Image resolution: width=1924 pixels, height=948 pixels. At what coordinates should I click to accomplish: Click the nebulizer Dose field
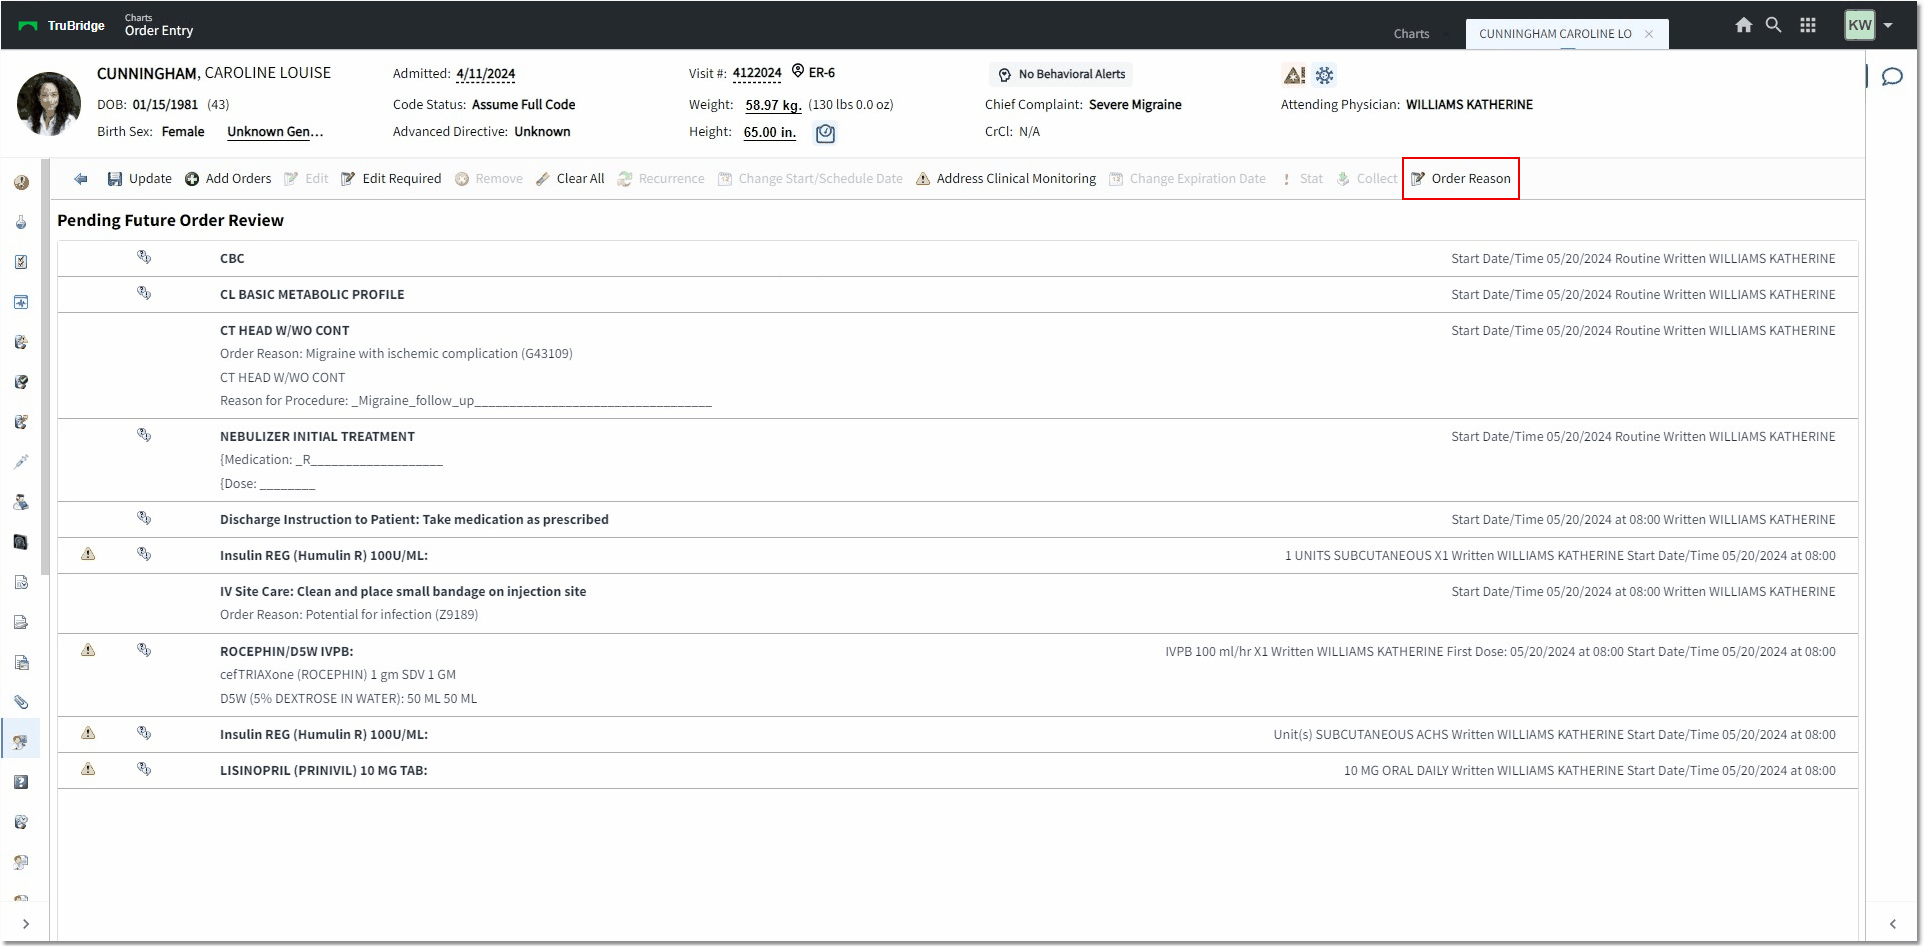pos(268,484)
